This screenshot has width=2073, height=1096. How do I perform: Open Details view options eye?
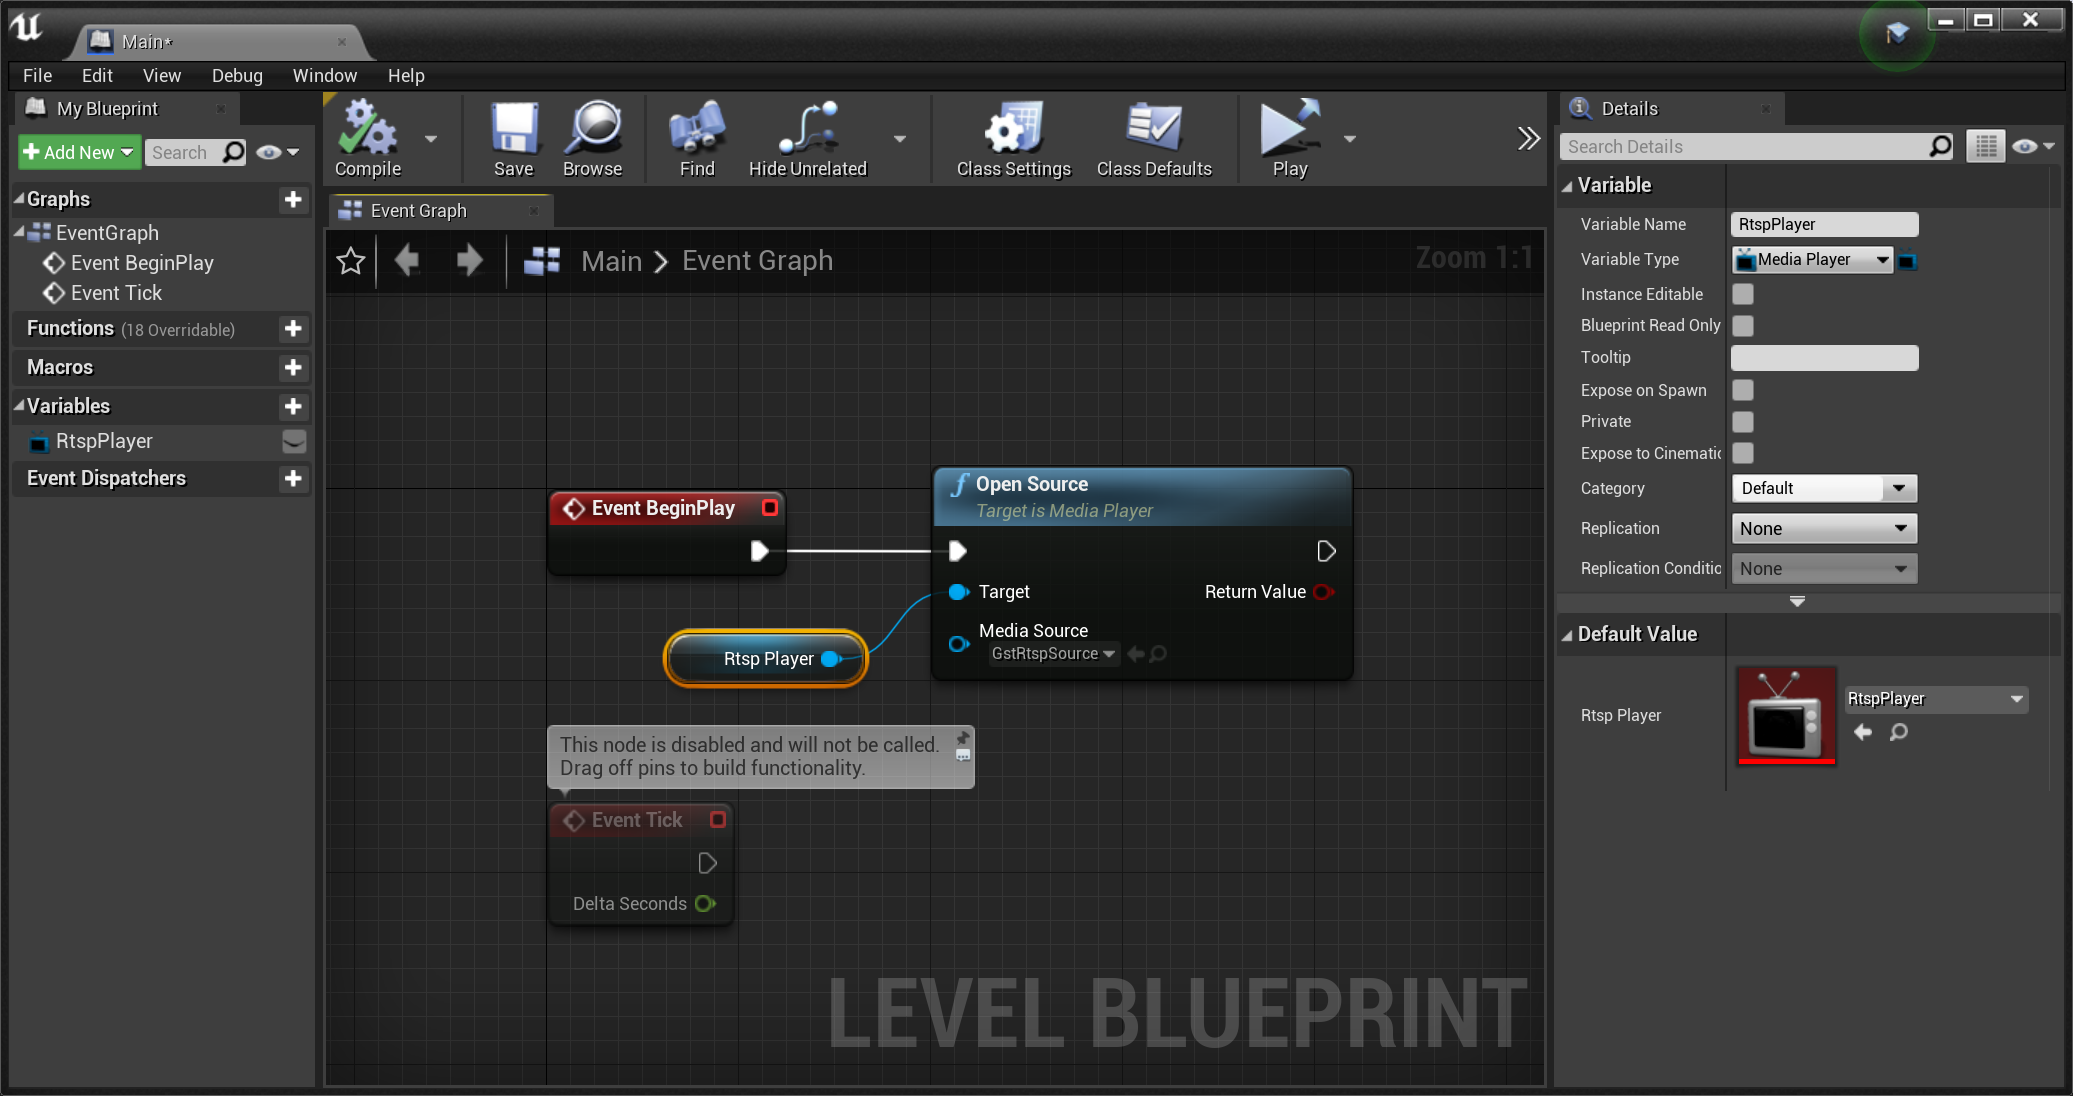click(x=2033, y=146)
